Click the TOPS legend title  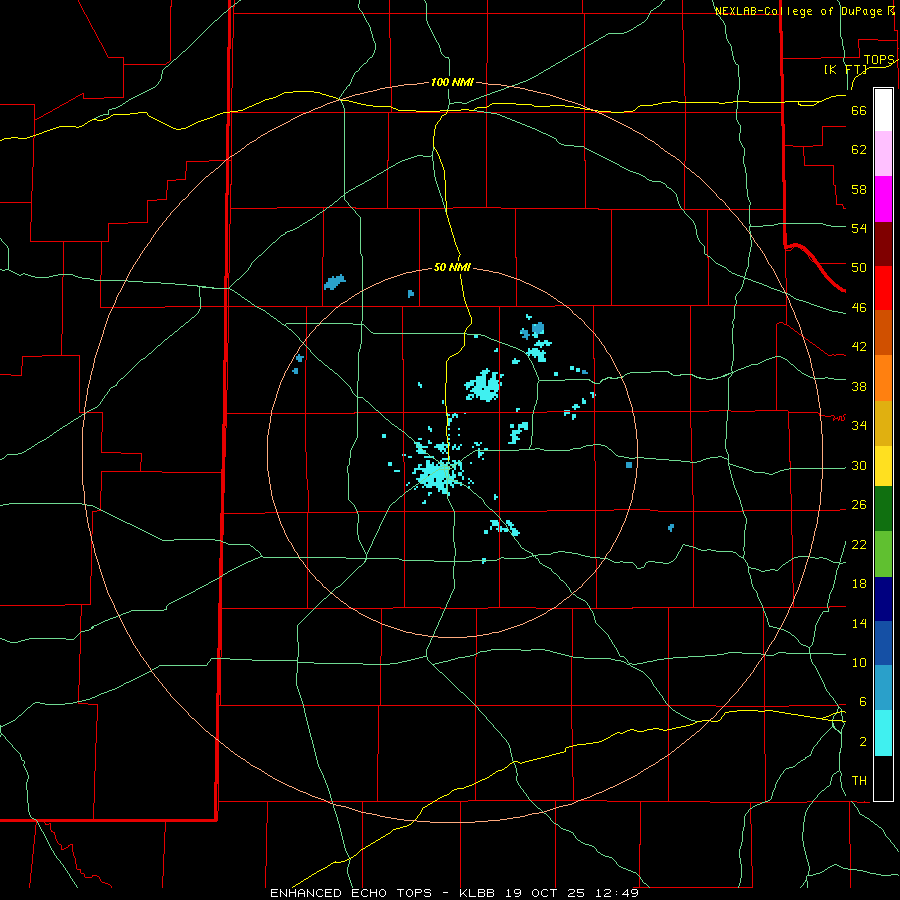(879, 60)
